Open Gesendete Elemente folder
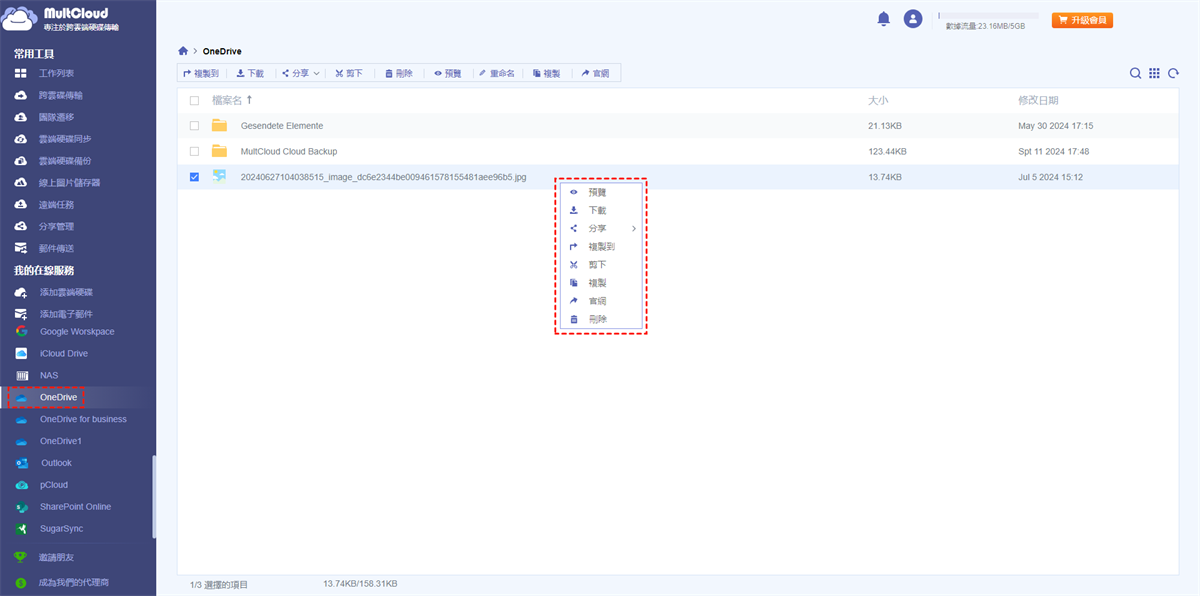Image resolution: width=1200 pixels, height=596 pixels. [282, 126]
